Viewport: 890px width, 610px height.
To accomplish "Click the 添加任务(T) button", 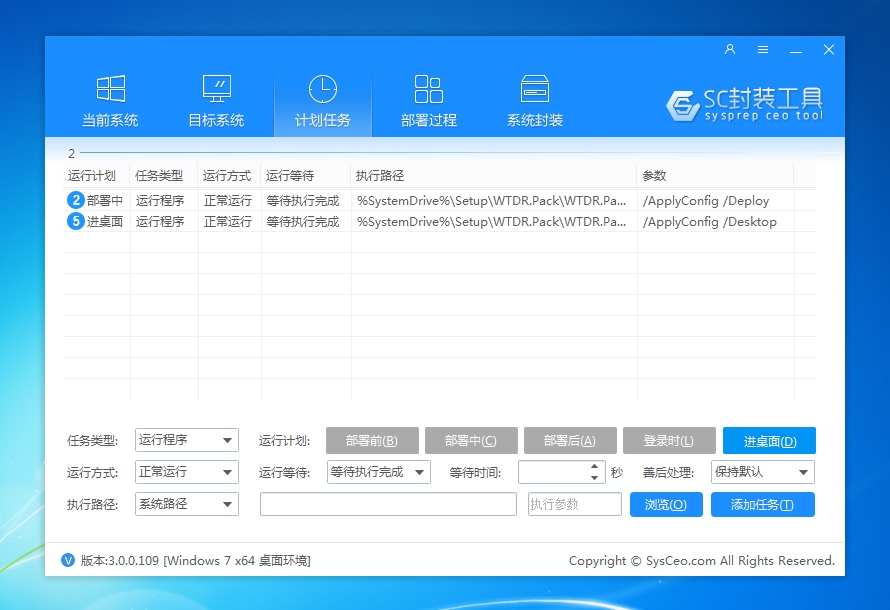I will point(762,505).
